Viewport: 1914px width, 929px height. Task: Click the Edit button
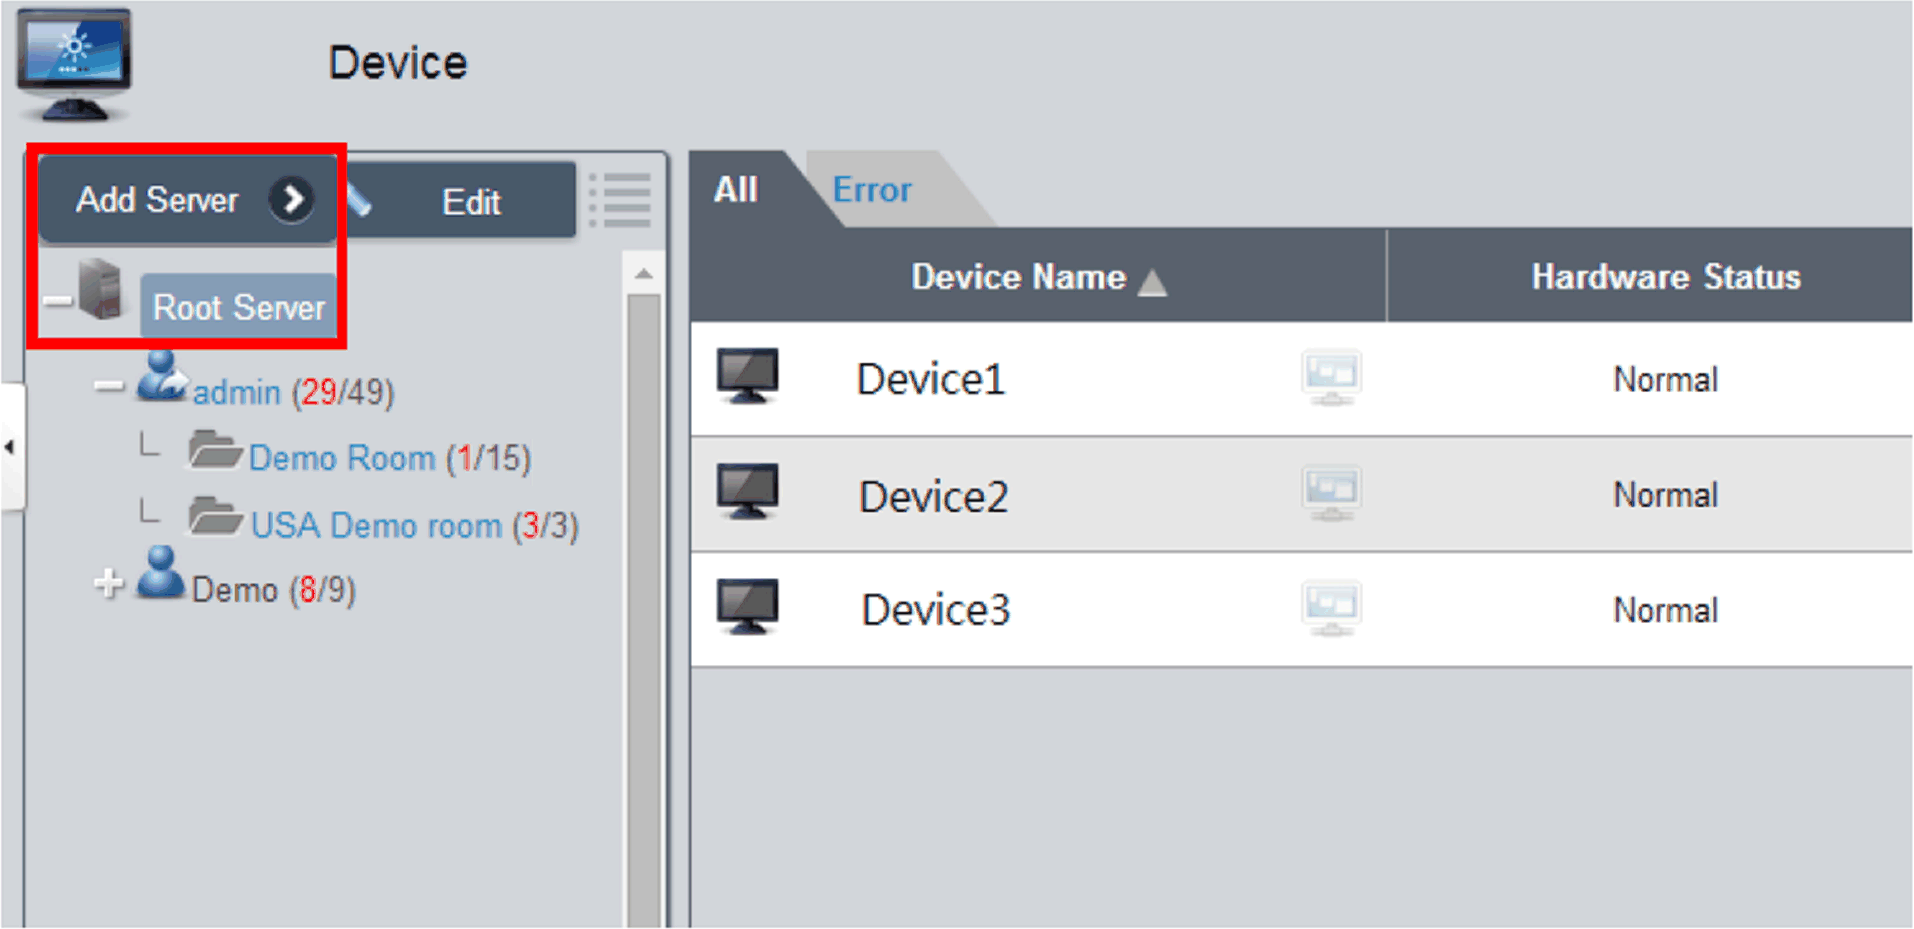click(x=470, y=202)
